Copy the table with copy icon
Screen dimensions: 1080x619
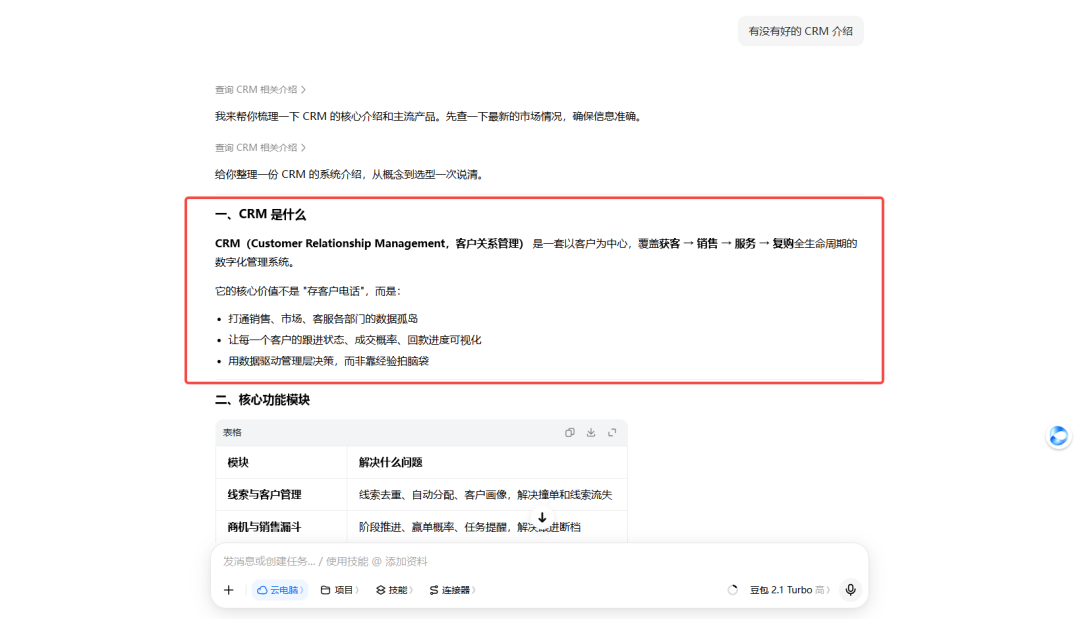570,432
